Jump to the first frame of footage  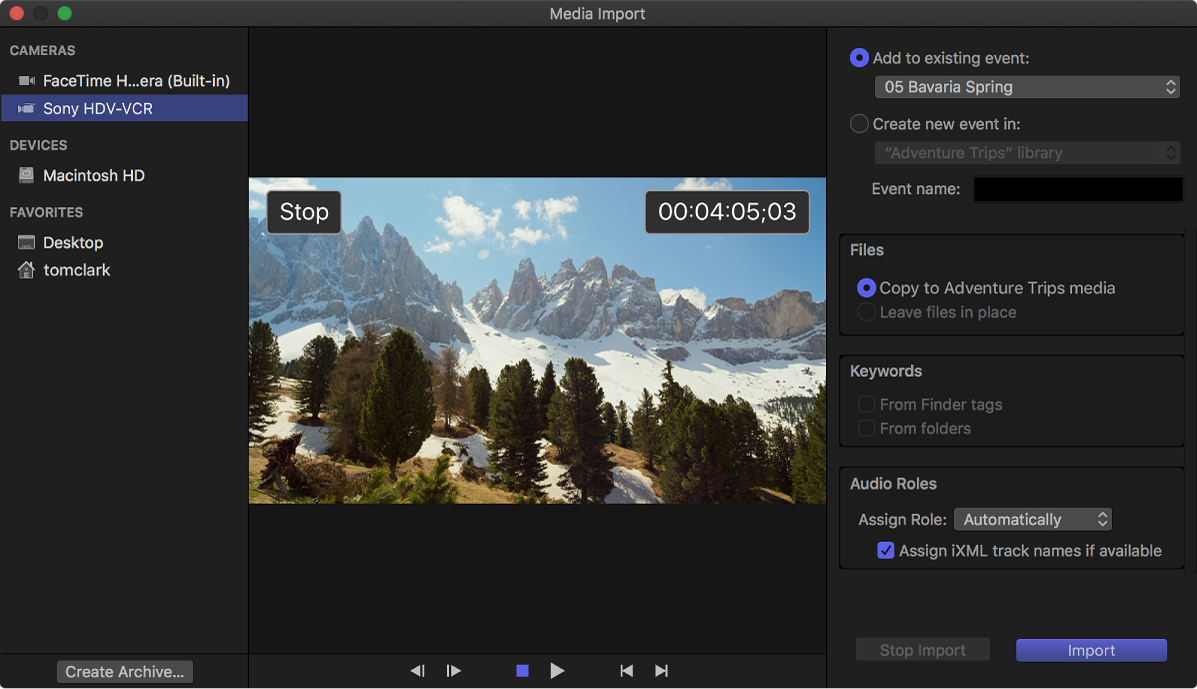coord(627,671)
